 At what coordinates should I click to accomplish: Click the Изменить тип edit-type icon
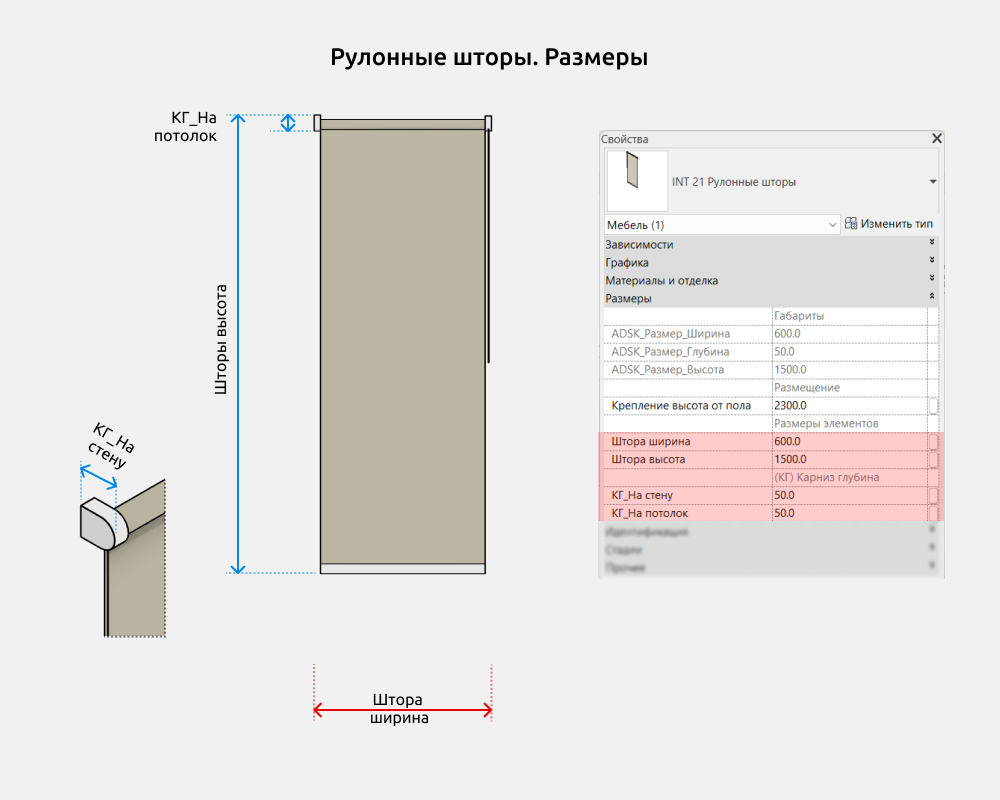[x=851, y=223]
